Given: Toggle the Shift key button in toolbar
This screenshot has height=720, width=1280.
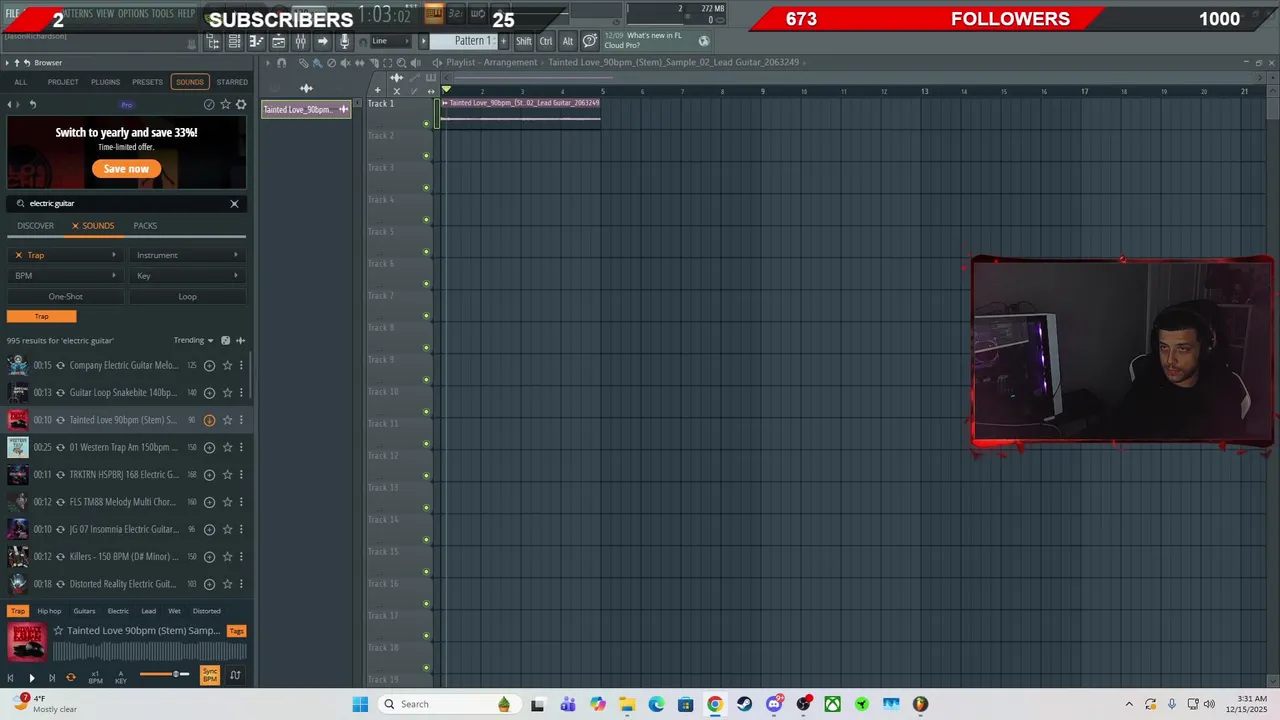Looking at the screenshot, I should [x=524, y=41].
